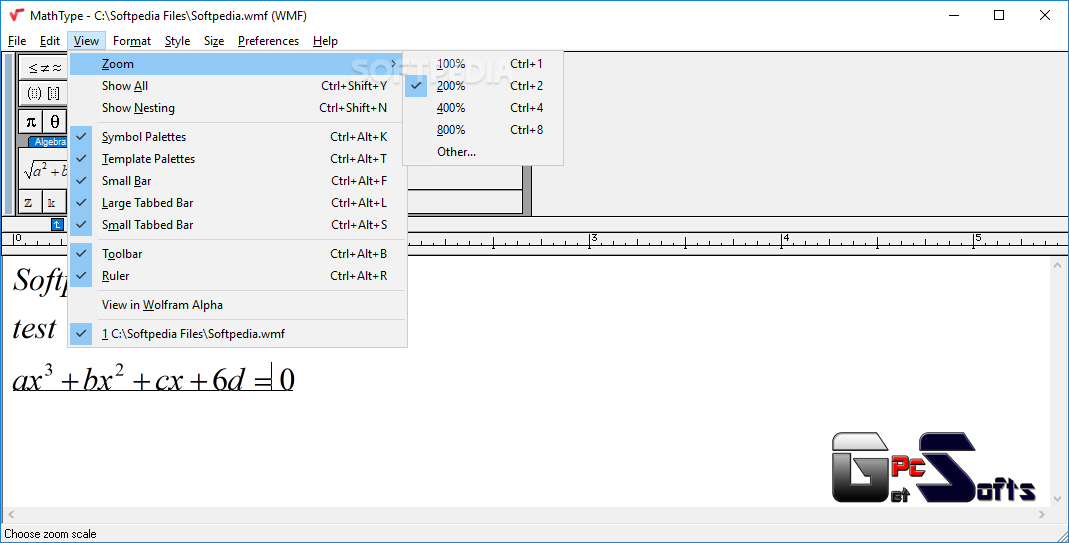Insert the theta symbol from small bar

[55, 121]
